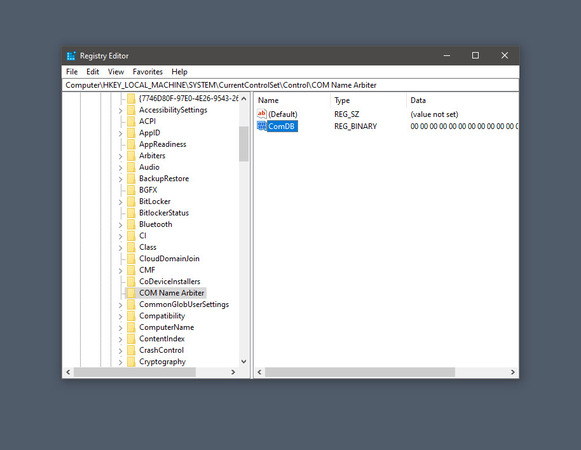Expand the Class key

[120, 248]
